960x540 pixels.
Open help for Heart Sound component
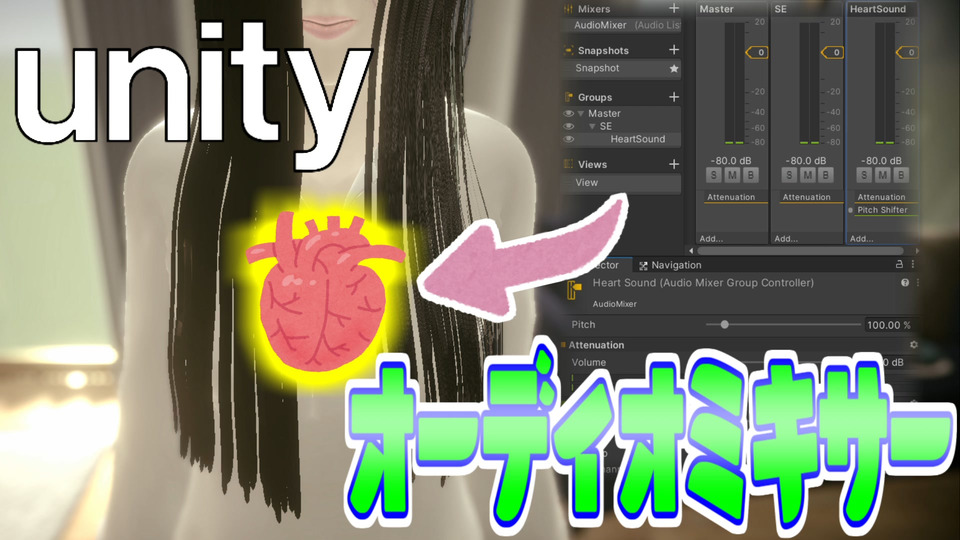905,282
